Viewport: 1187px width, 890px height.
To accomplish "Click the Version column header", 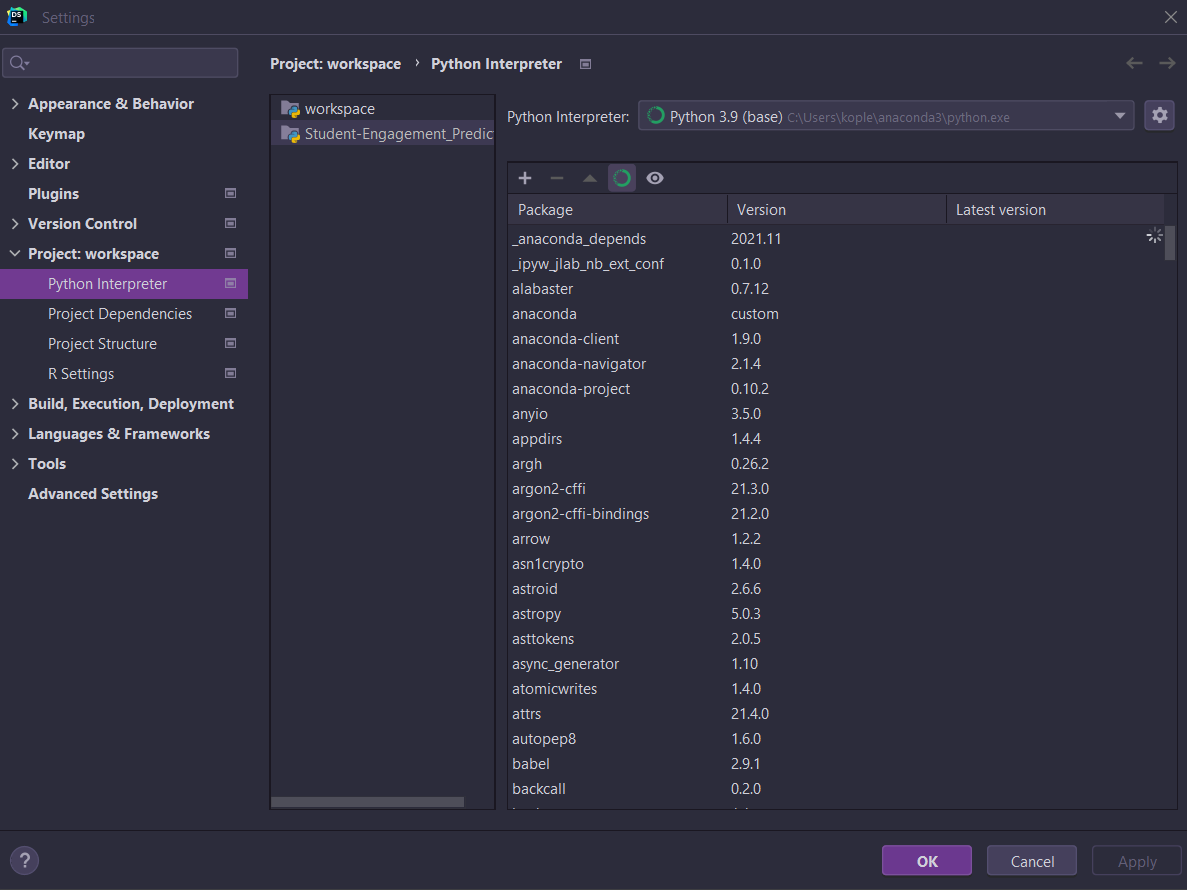I will tap(837, 210).
